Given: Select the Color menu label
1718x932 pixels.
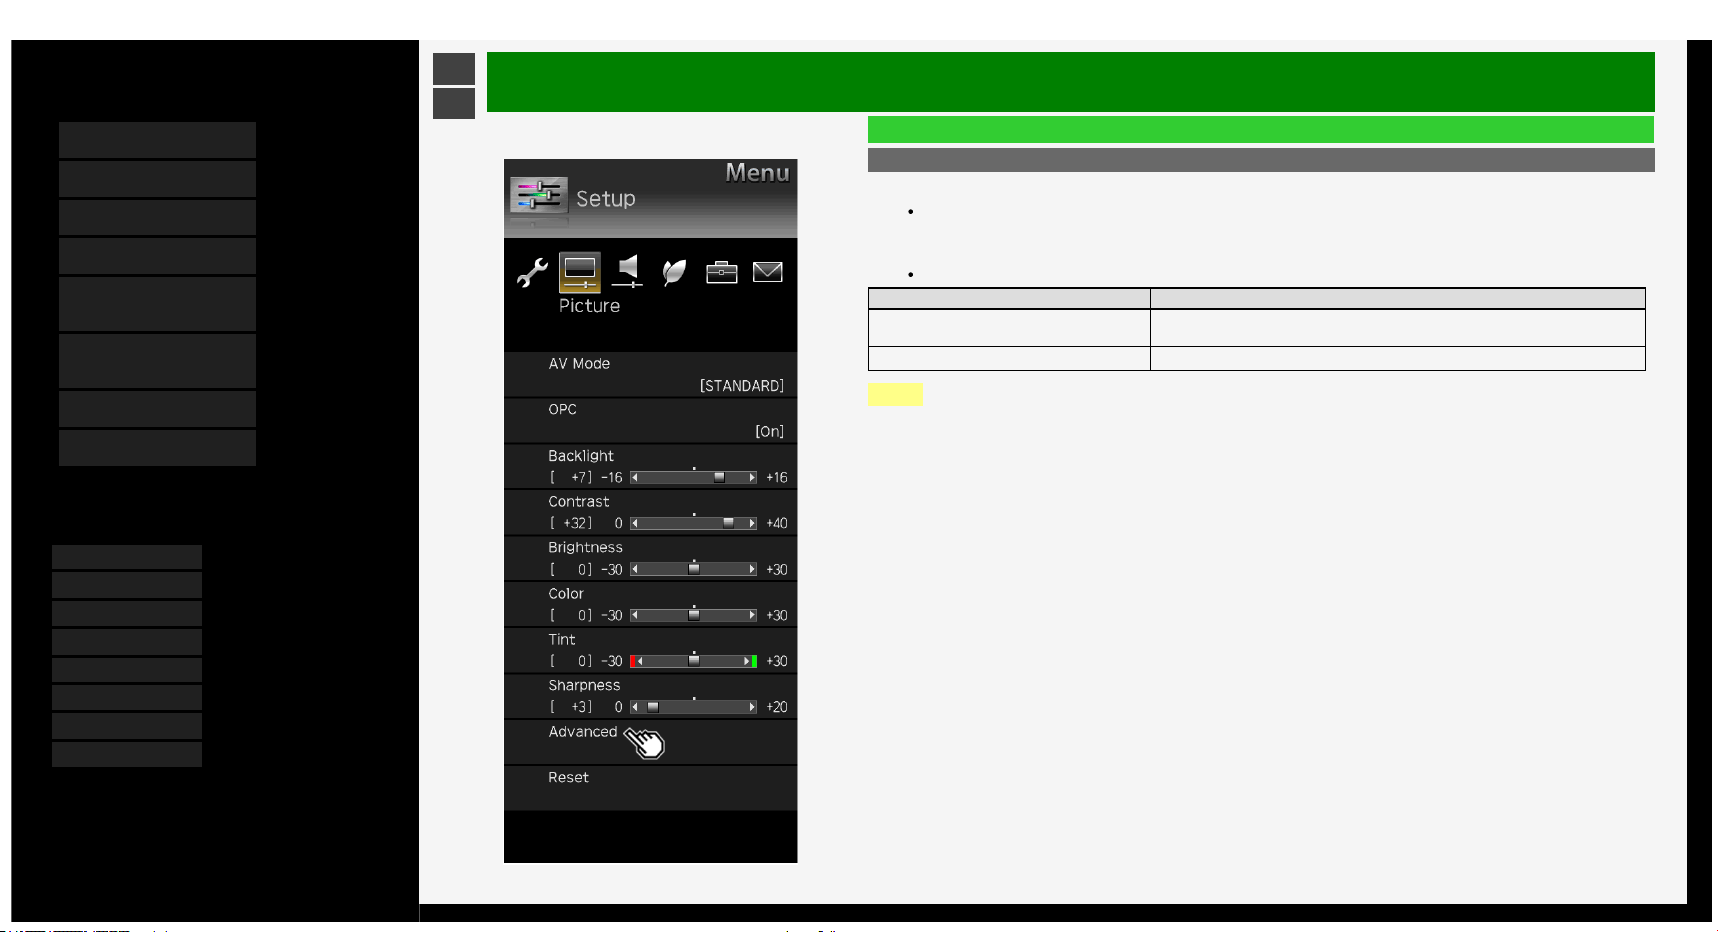Looking at the screenshot, I should click(566, 594).
